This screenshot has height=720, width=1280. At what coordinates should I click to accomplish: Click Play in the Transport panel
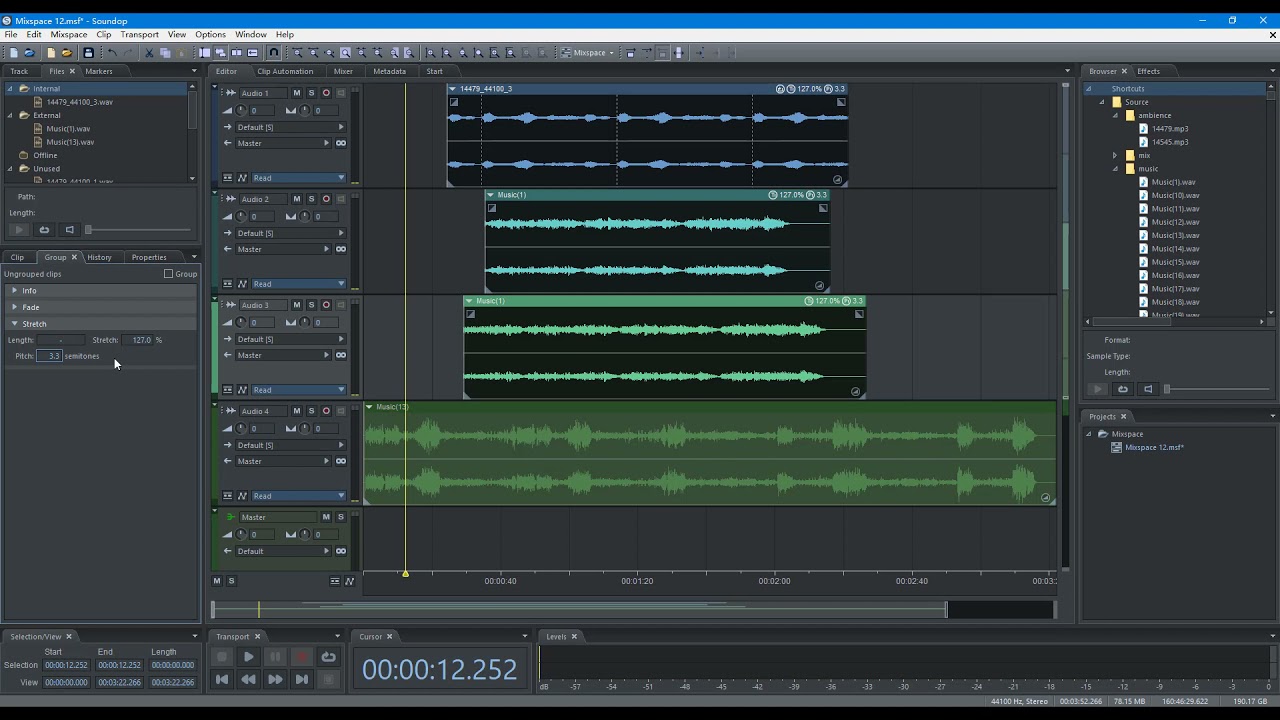tap(248, 657)
